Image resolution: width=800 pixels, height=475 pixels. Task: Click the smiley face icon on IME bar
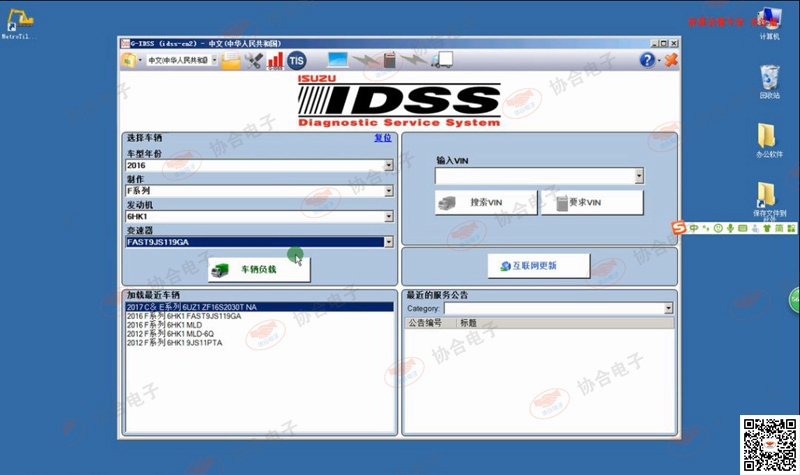[718, 228]
